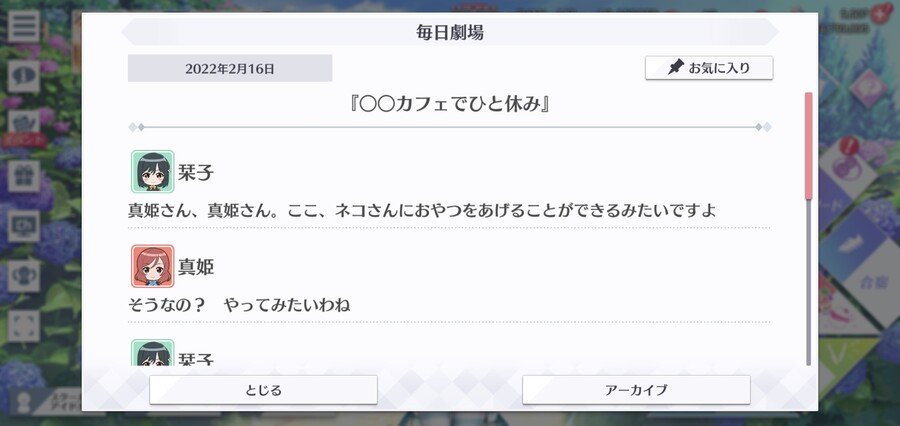Image resolution: width=900 pixels, height=426 pixels.
Task: Open the hamburger menu icon
Action: coord(24,25)
